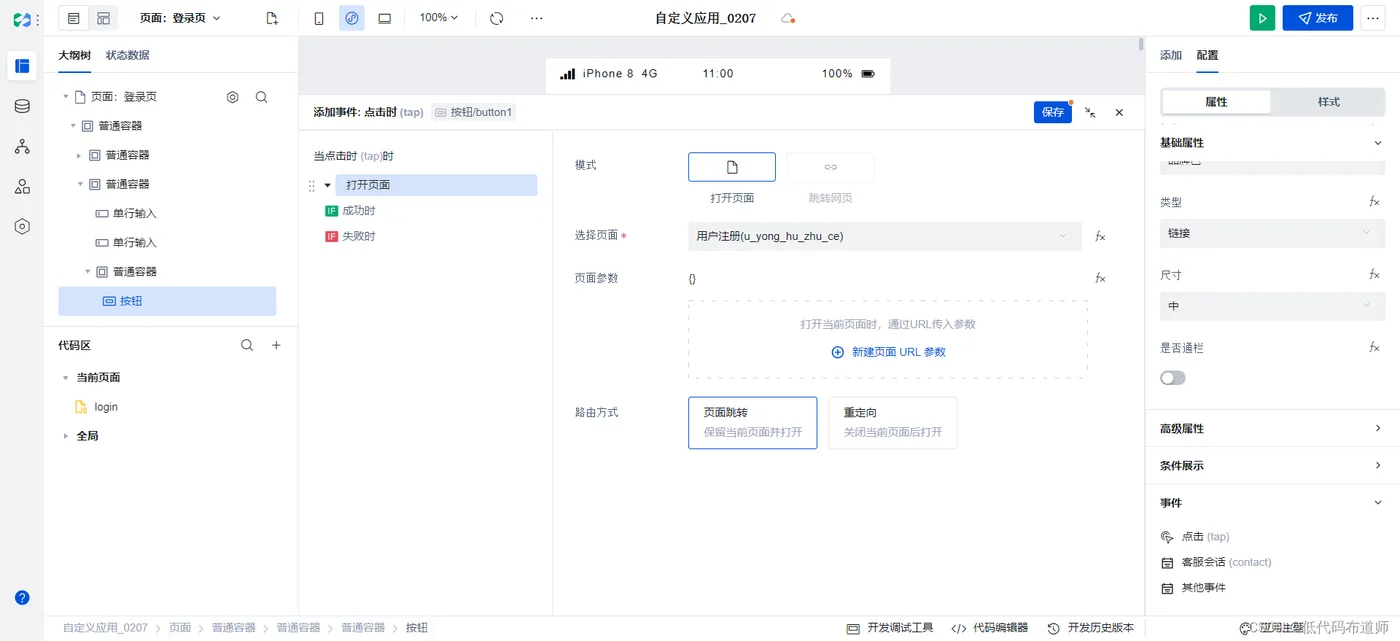Click fx binding icon for 选择页面
Screen dimensions: 1400x641
1100,236
